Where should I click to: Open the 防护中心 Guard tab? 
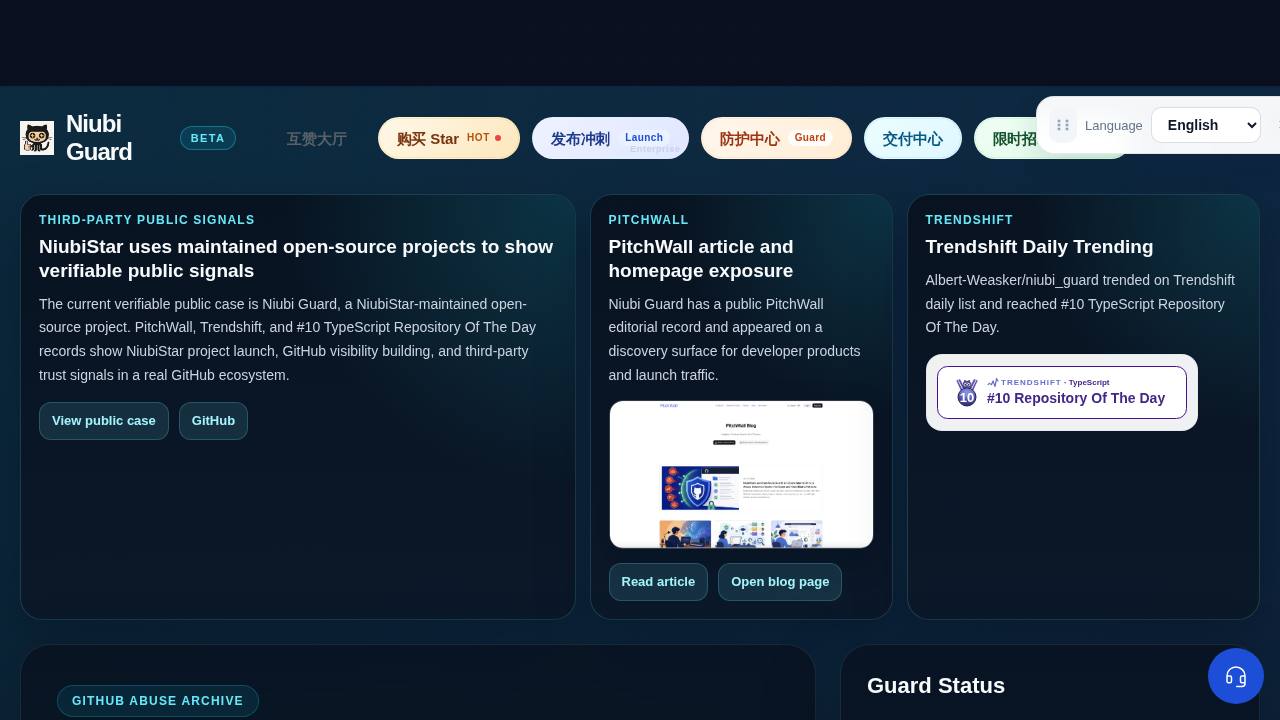tap(776, 138)
